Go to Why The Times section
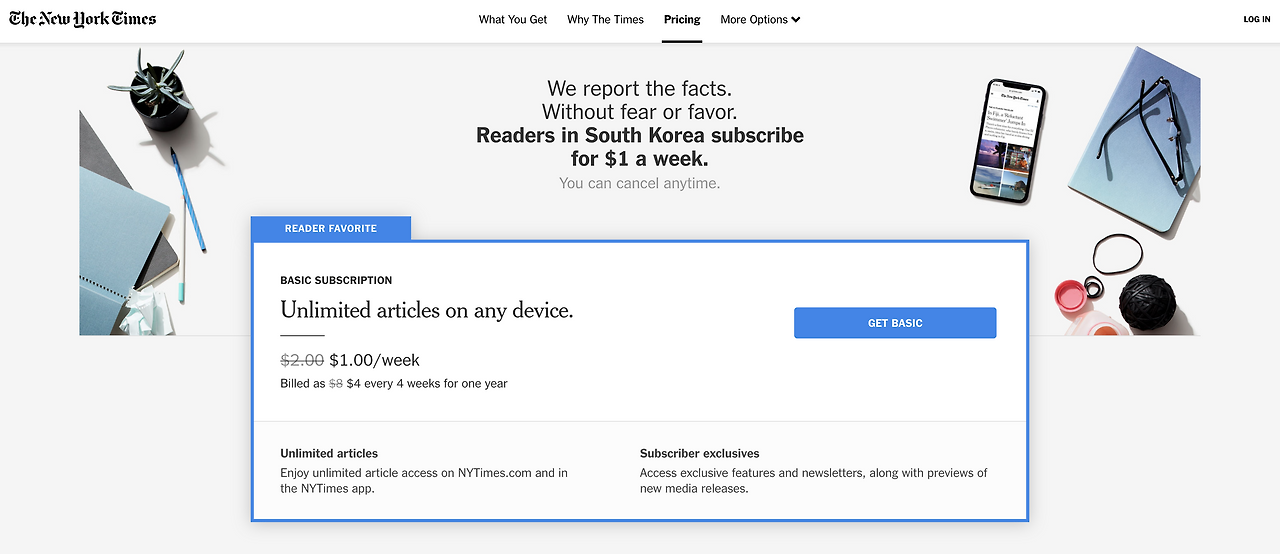Viewport: 1280px width, 554px height. click(x=605, y=19)
